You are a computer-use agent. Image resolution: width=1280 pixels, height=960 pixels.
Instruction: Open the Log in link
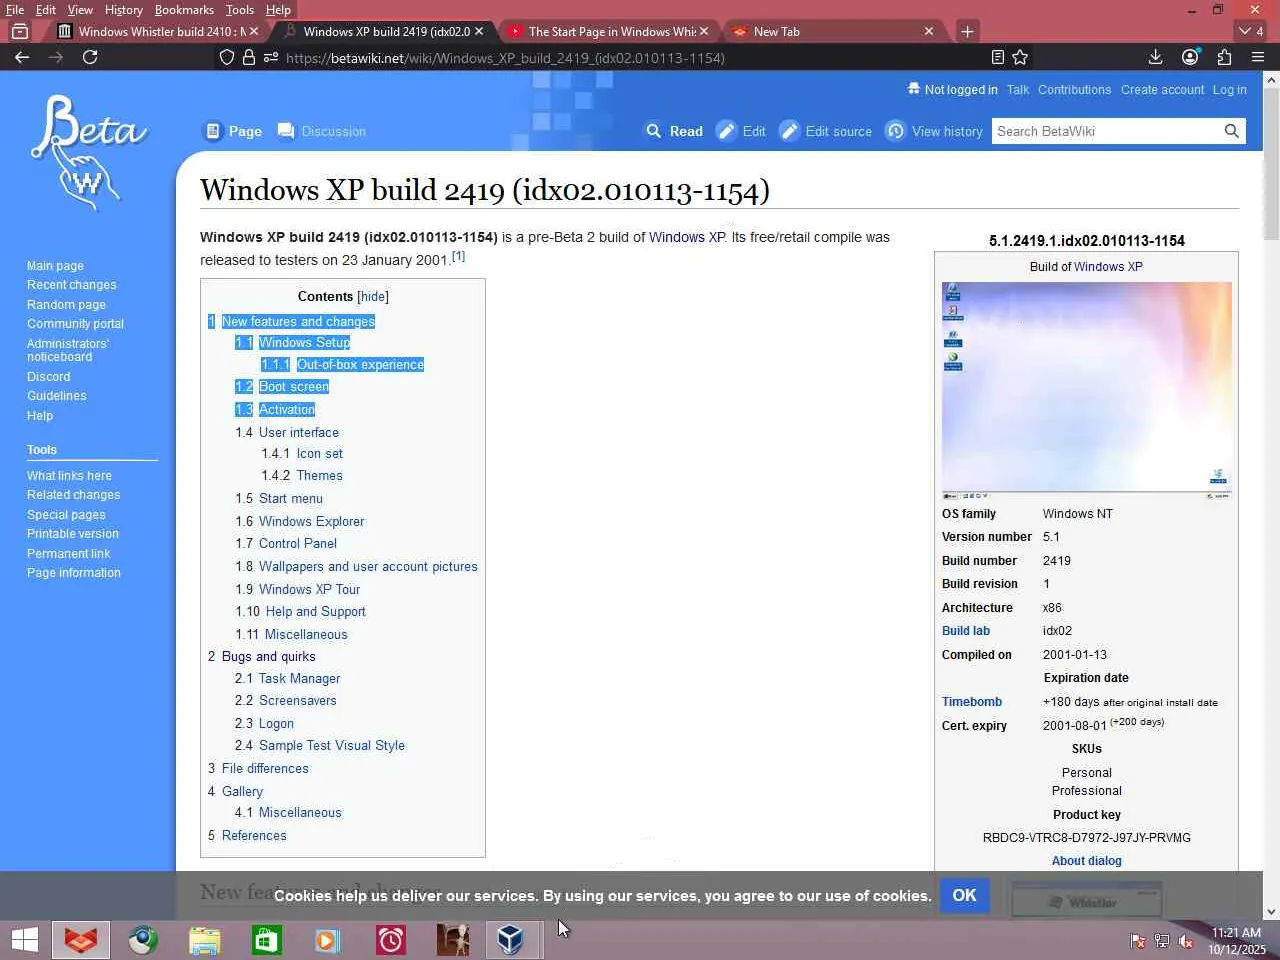[1230, 90]
